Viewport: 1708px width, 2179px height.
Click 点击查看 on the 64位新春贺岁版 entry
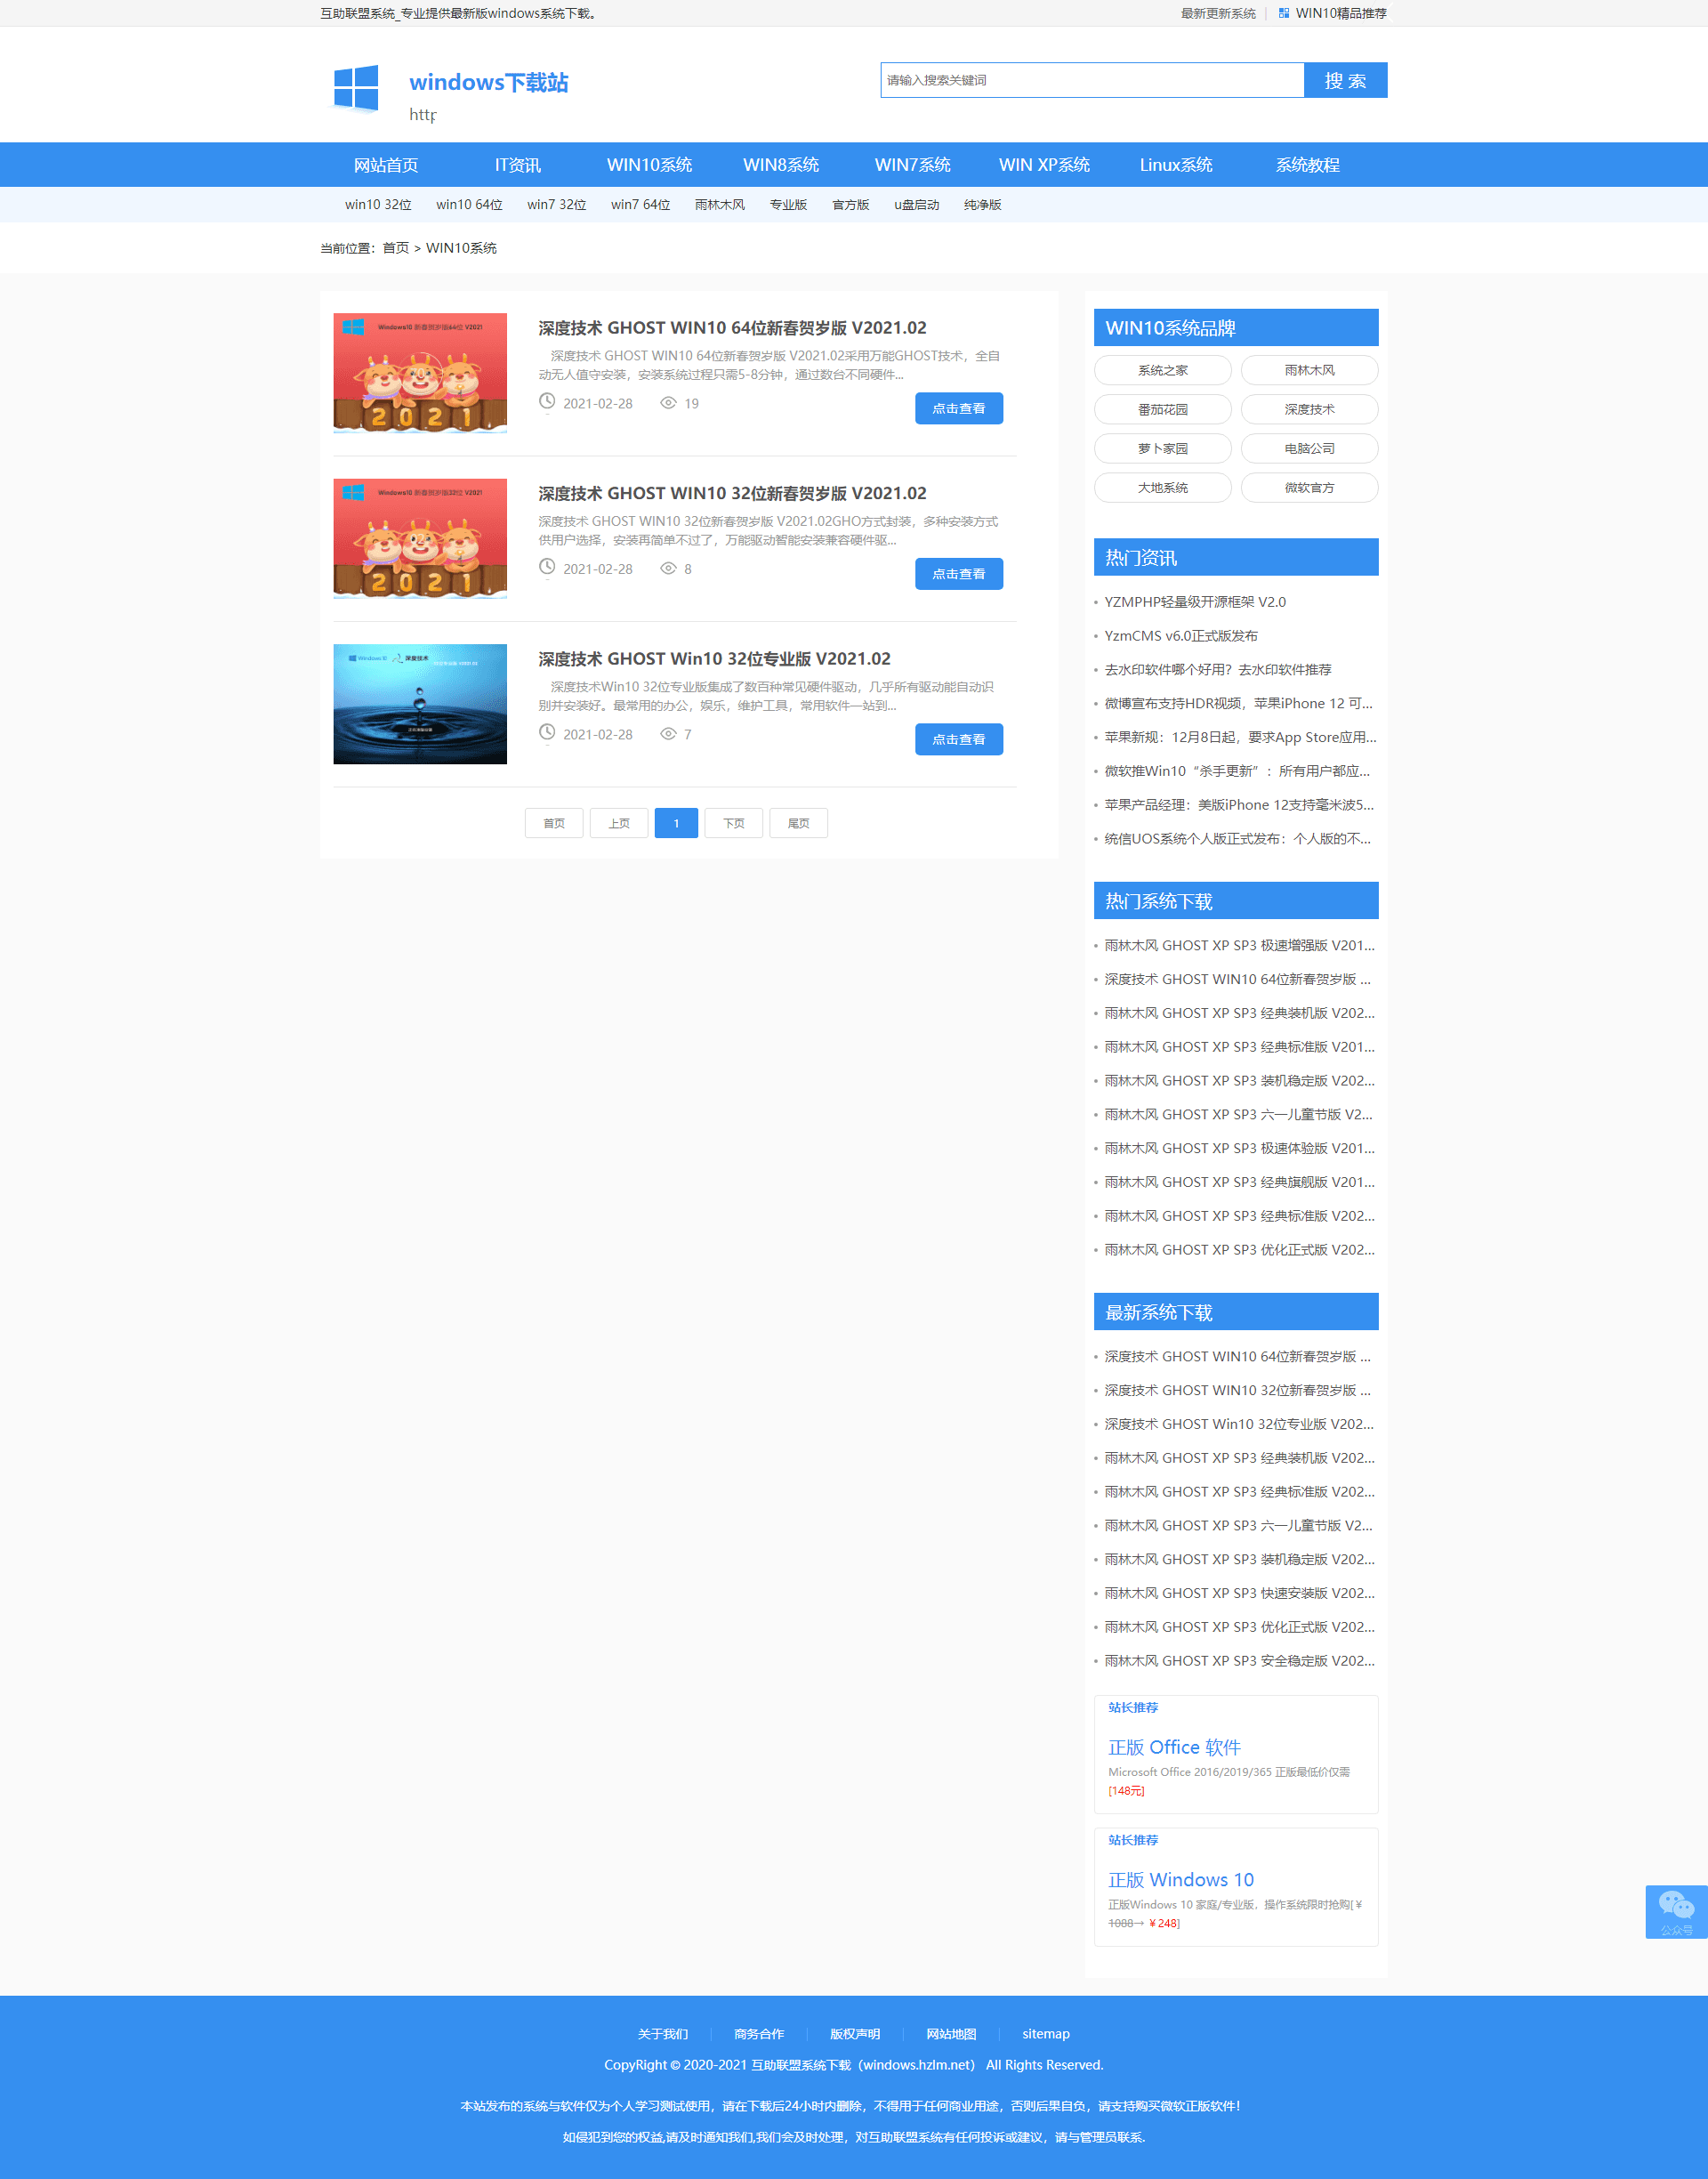click(x=958, y=408)
